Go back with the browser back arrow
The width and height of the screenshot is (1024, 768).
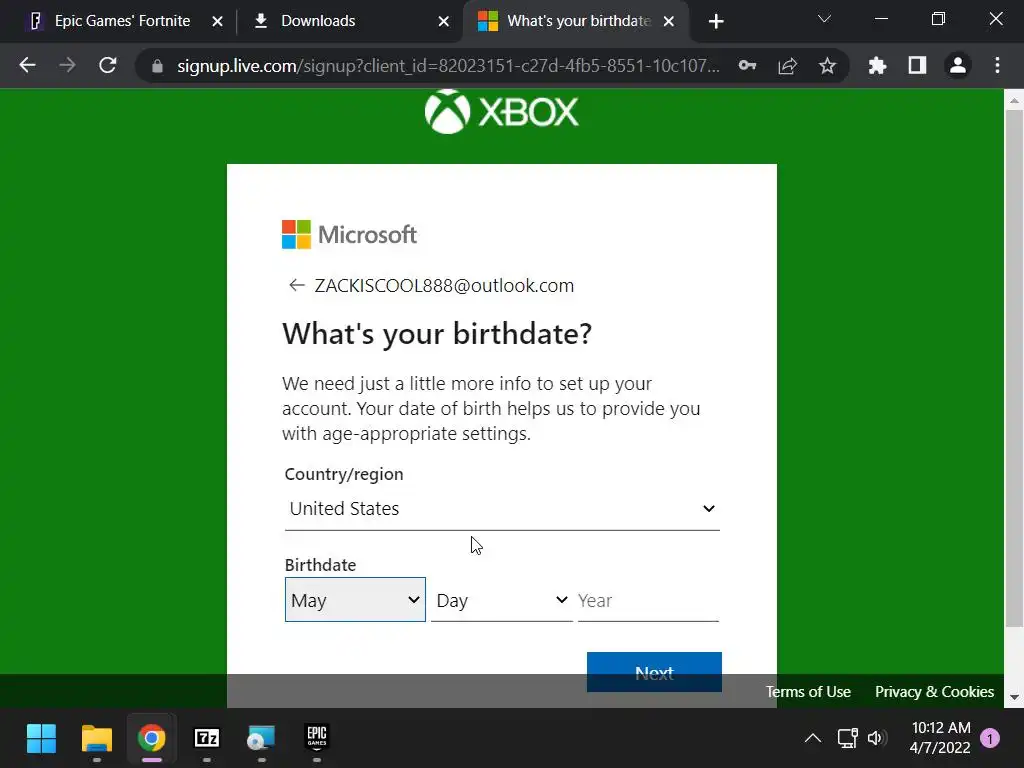[27, 65]
